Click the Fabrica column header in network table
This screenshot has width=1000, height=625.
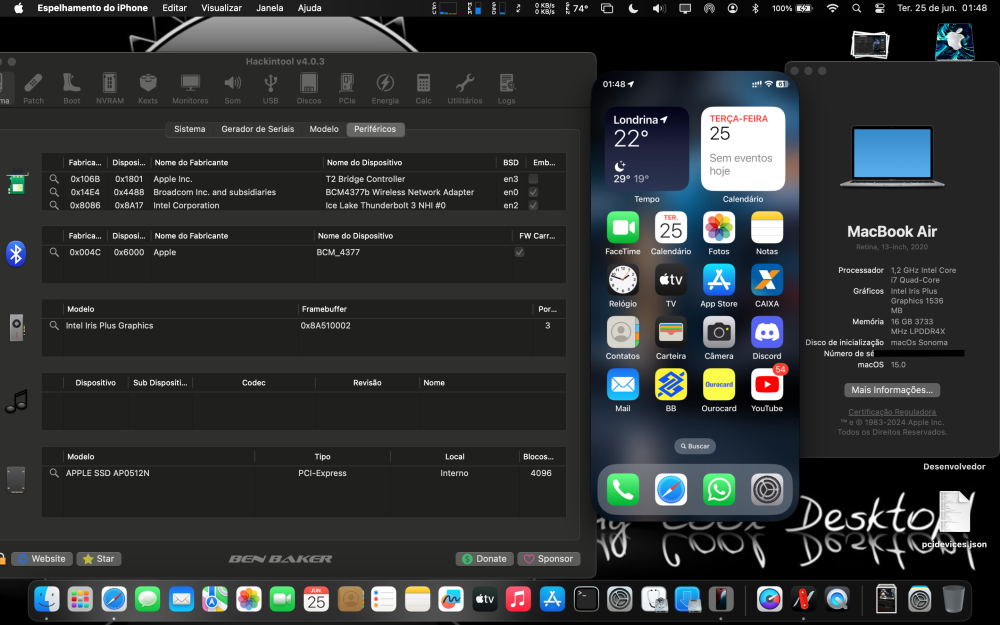pyautogui.click(x=85, y=163)
